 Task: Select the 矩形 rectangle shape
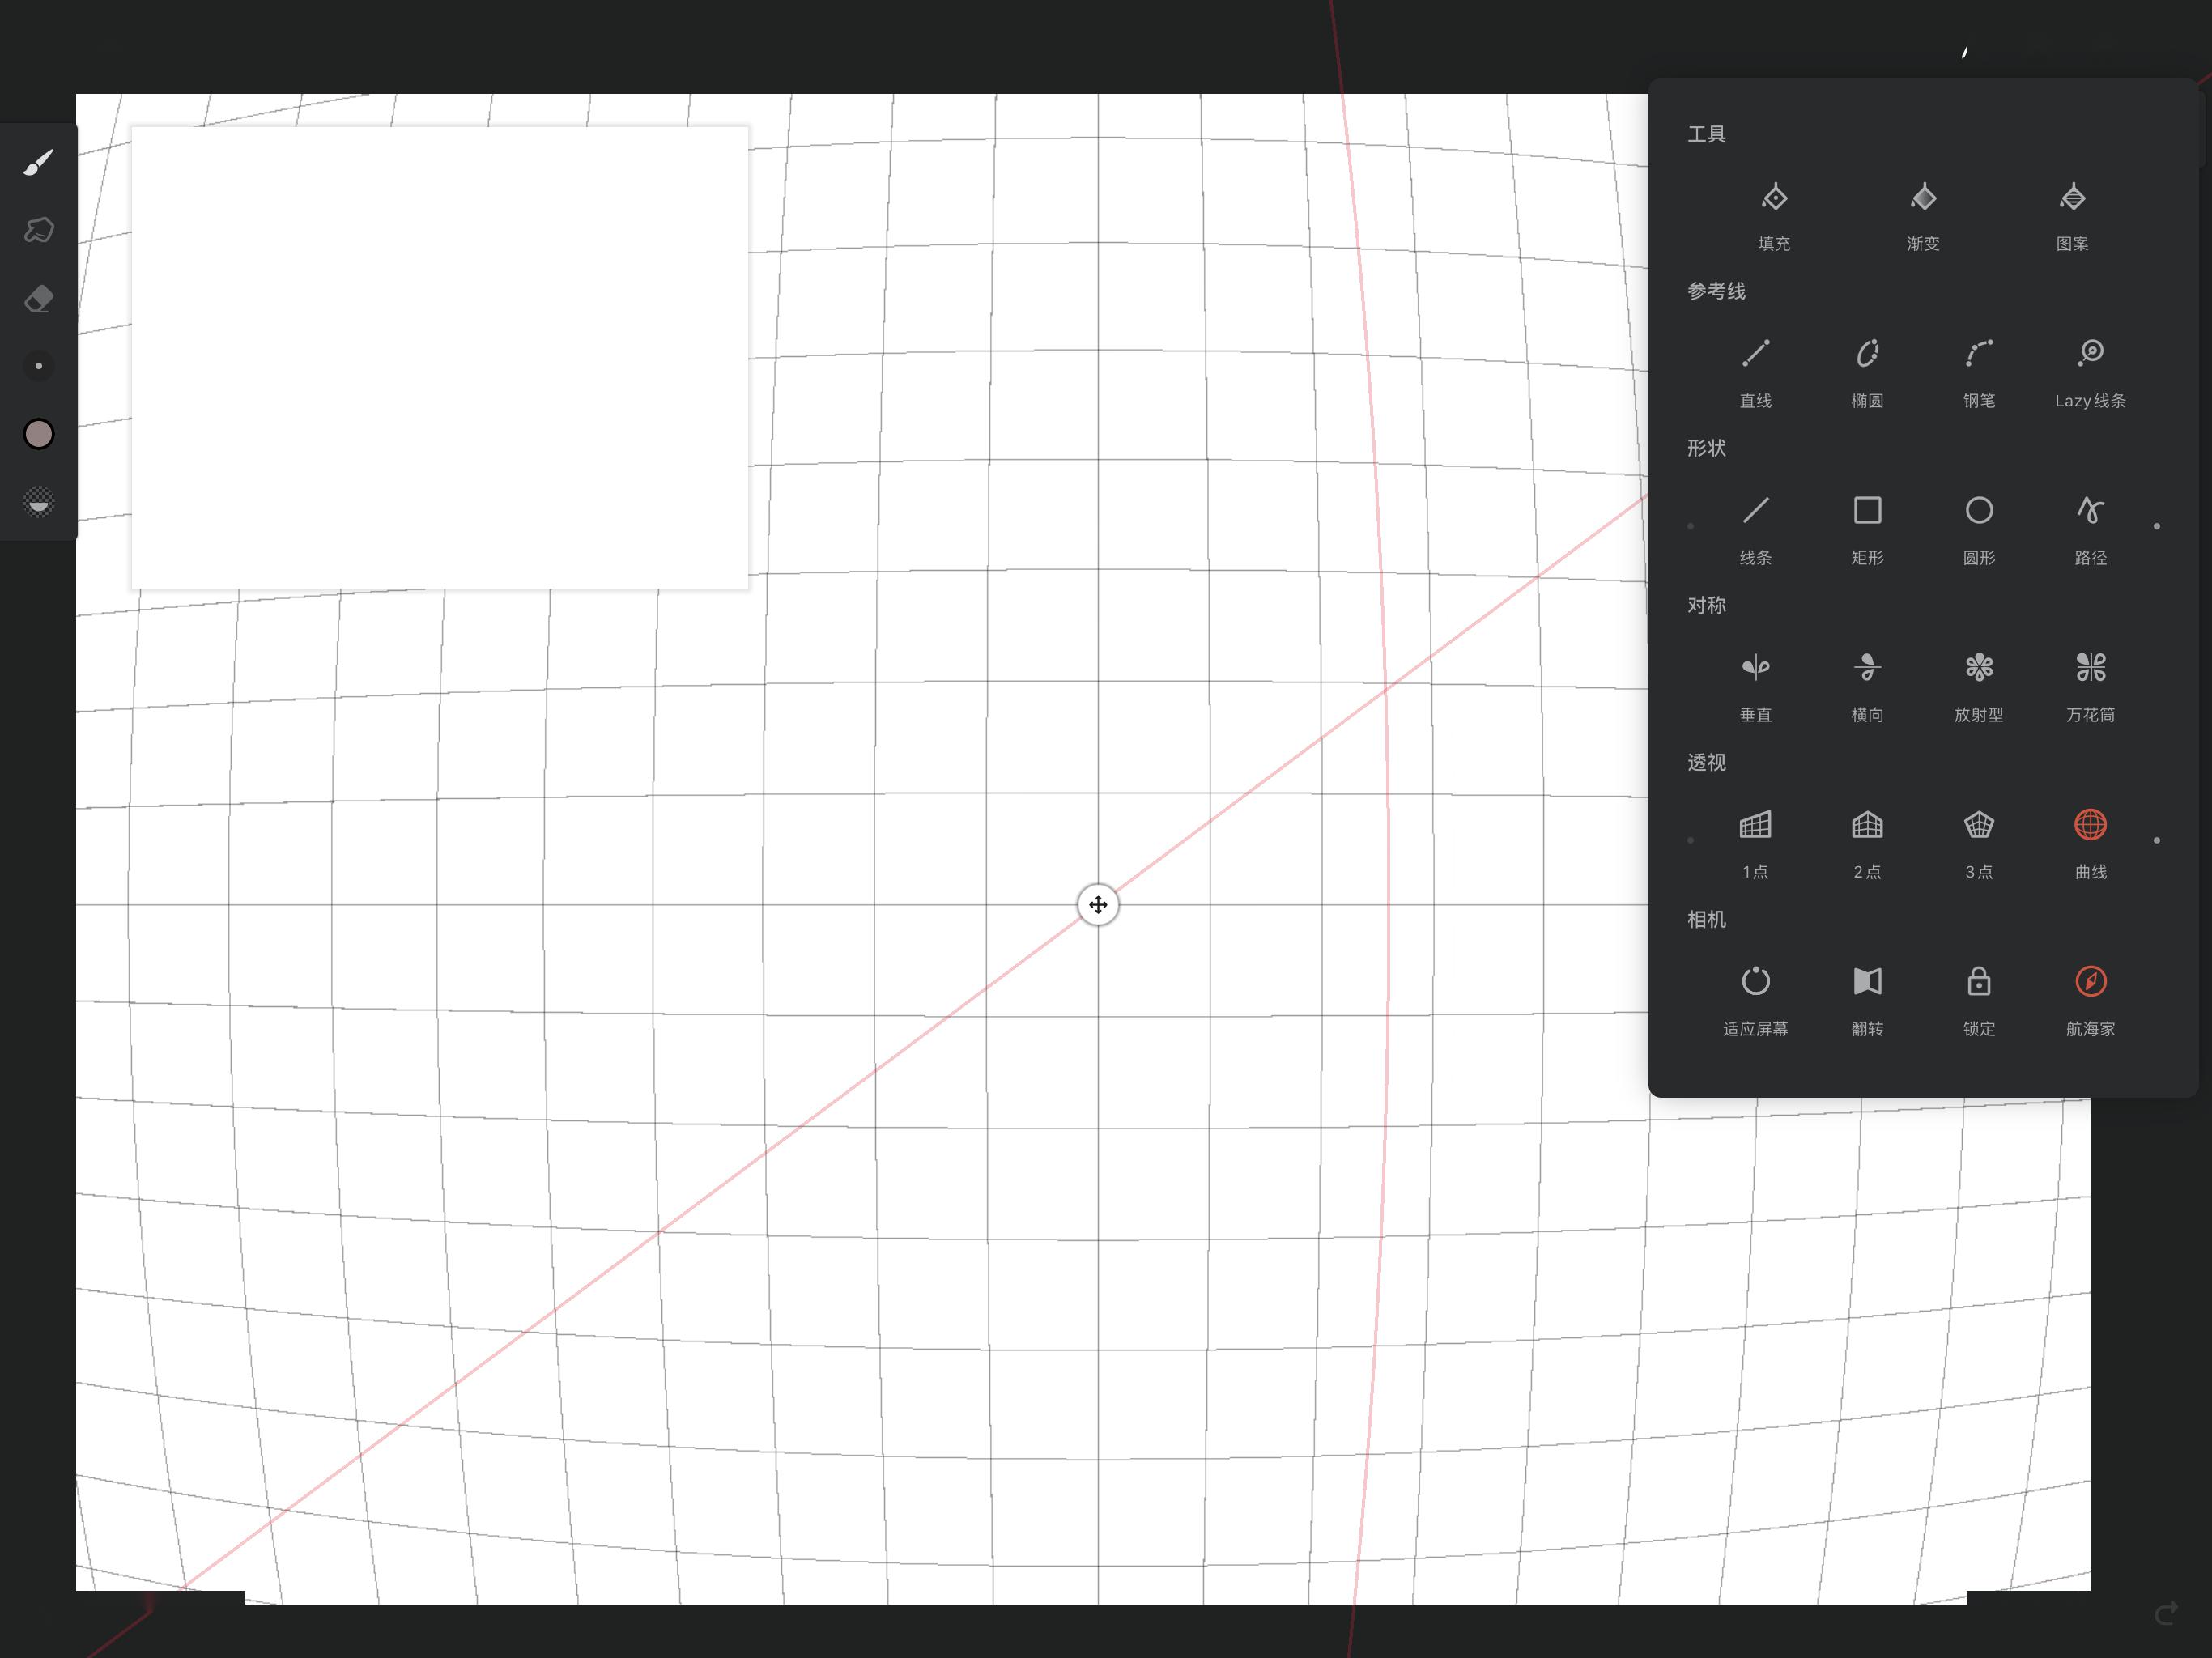1867,529
